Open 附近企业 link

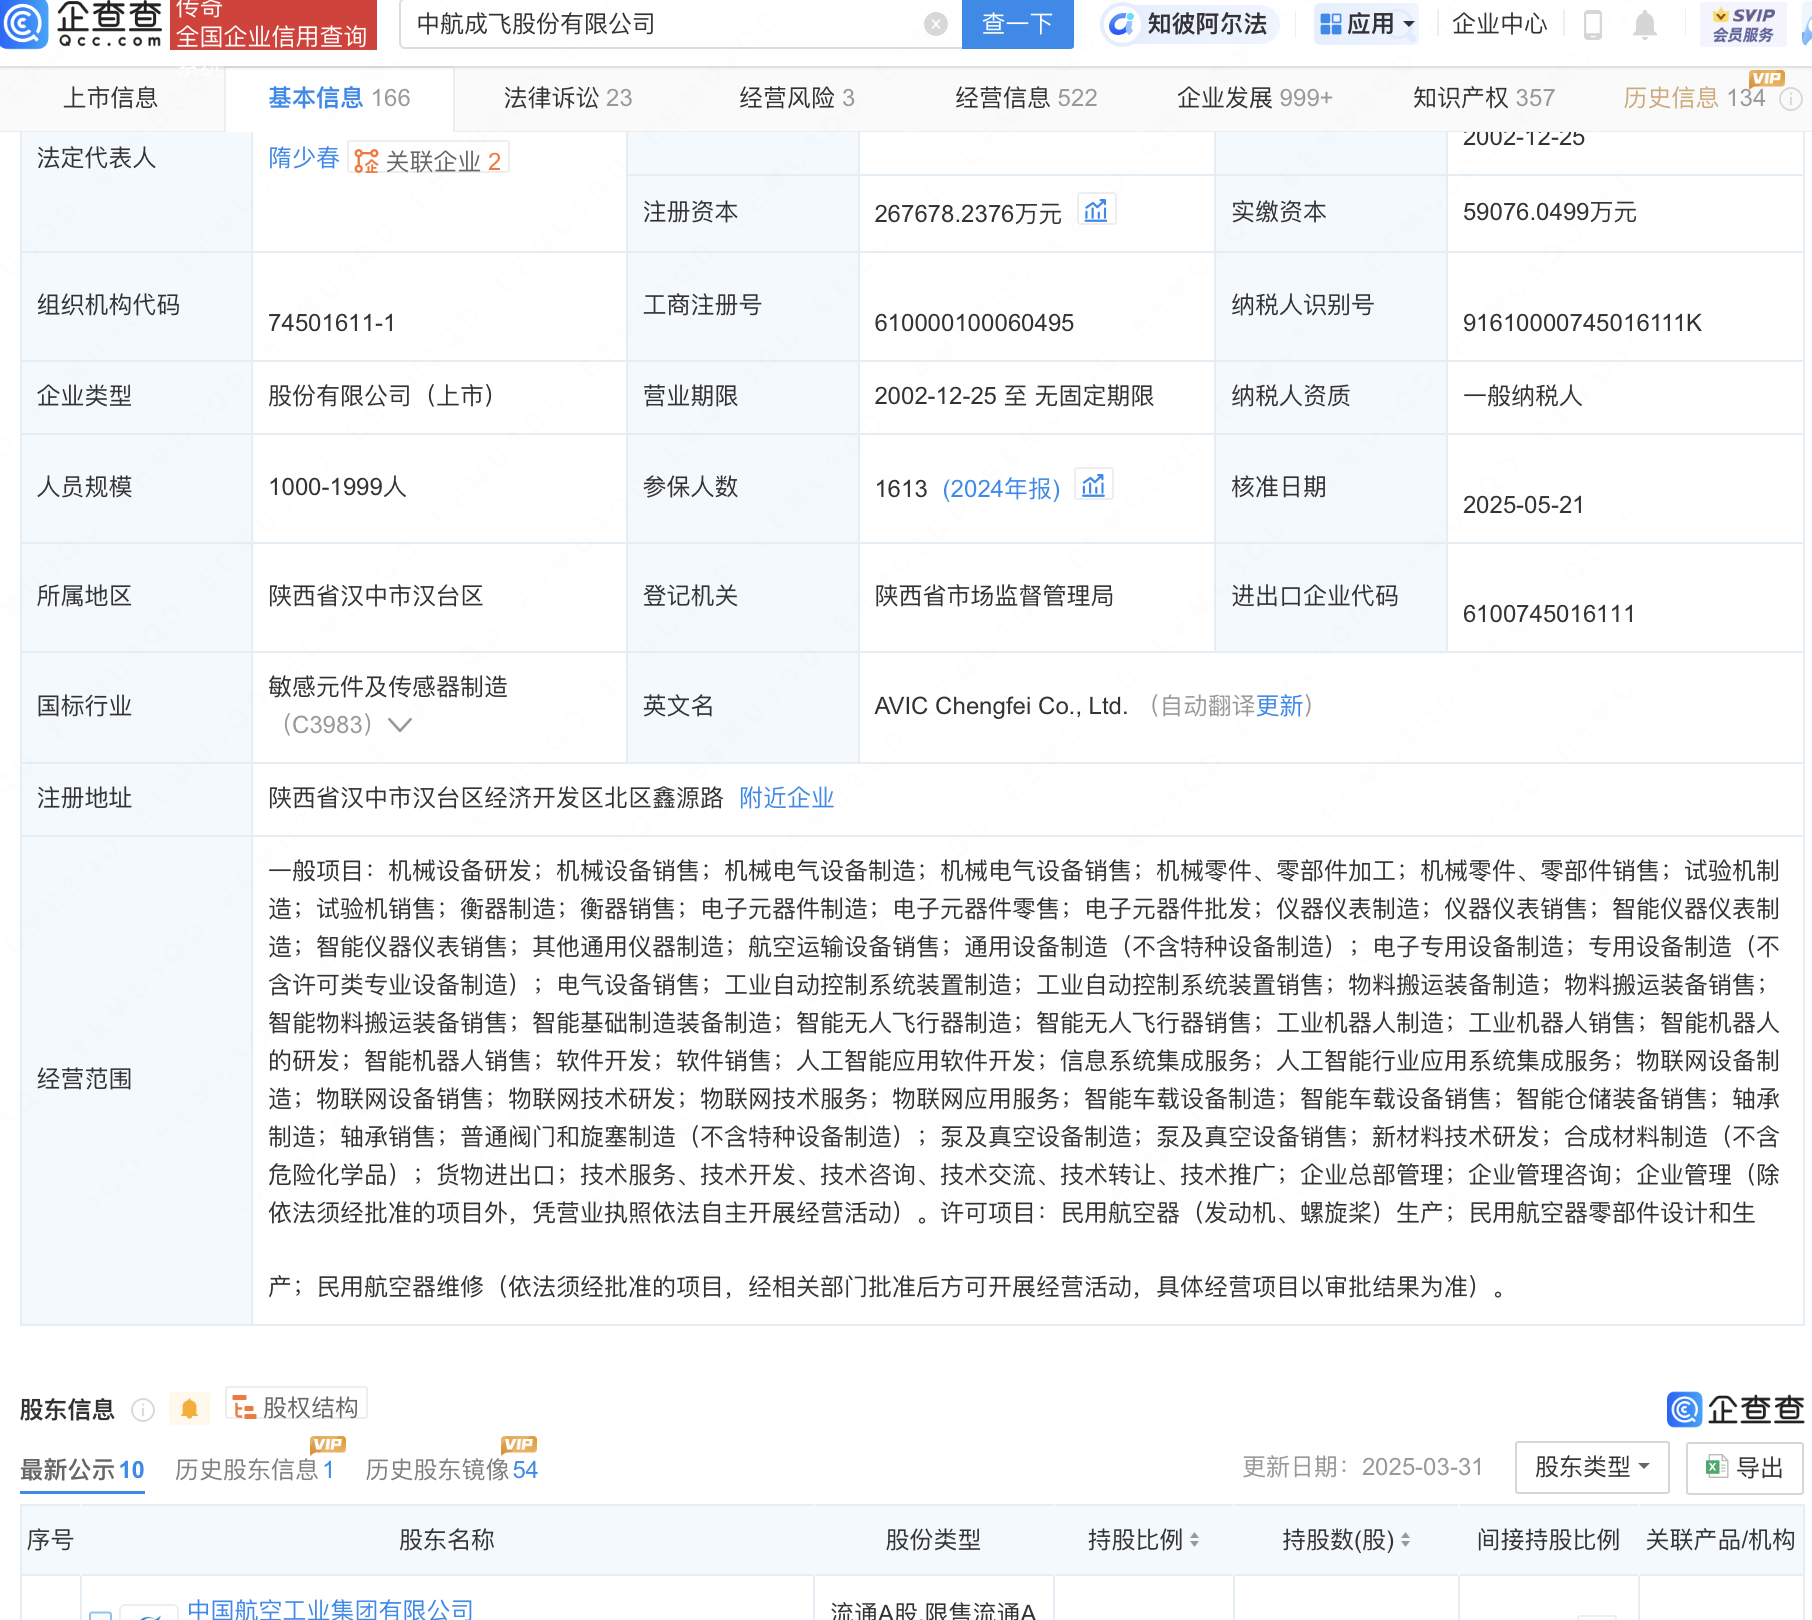tap(786, 798)
